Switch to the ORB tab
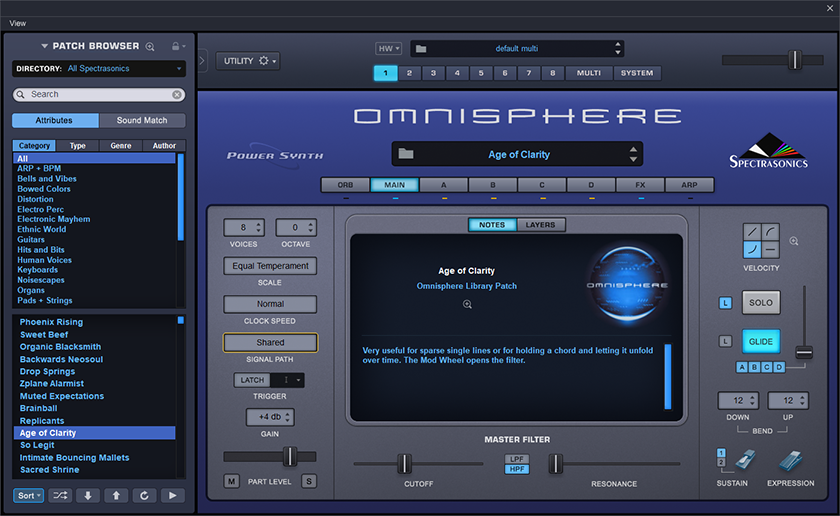Image resolution: width=840 pixels, height=516 pixels. (345, 185)
